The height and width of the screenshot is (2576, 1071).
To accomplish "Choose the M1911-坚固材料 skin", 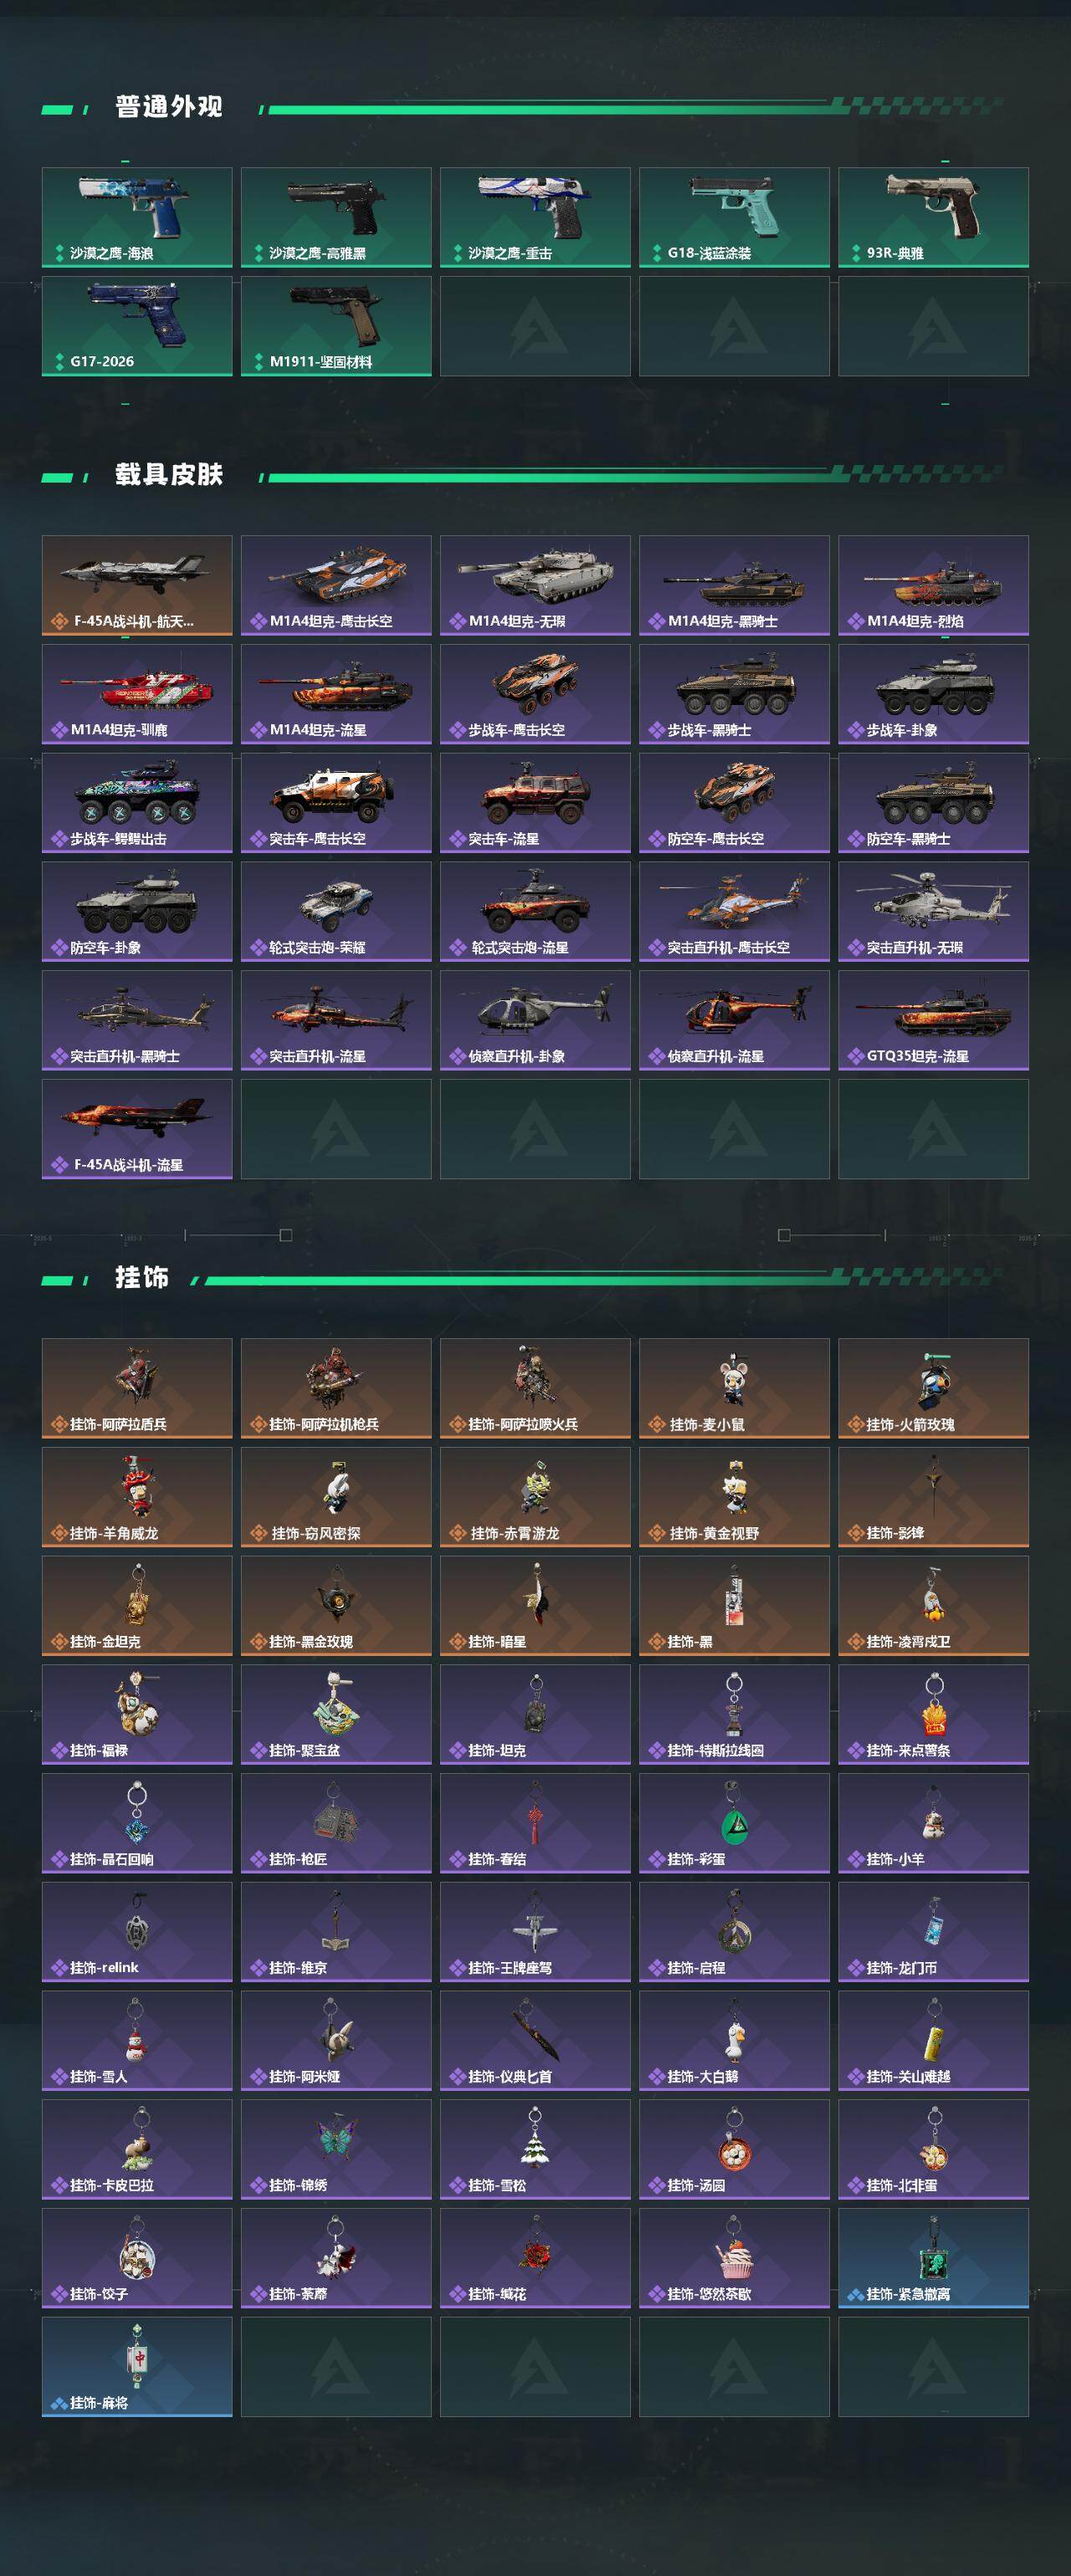I will [336, 326].
